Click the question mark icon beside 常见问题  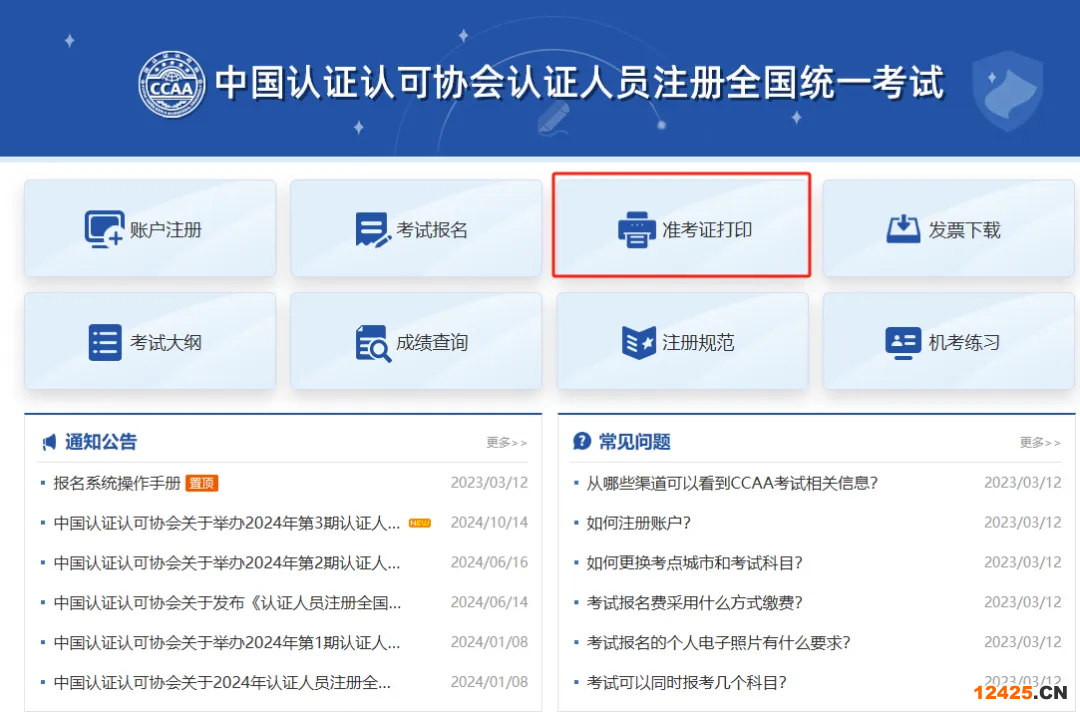coord(582,442)
